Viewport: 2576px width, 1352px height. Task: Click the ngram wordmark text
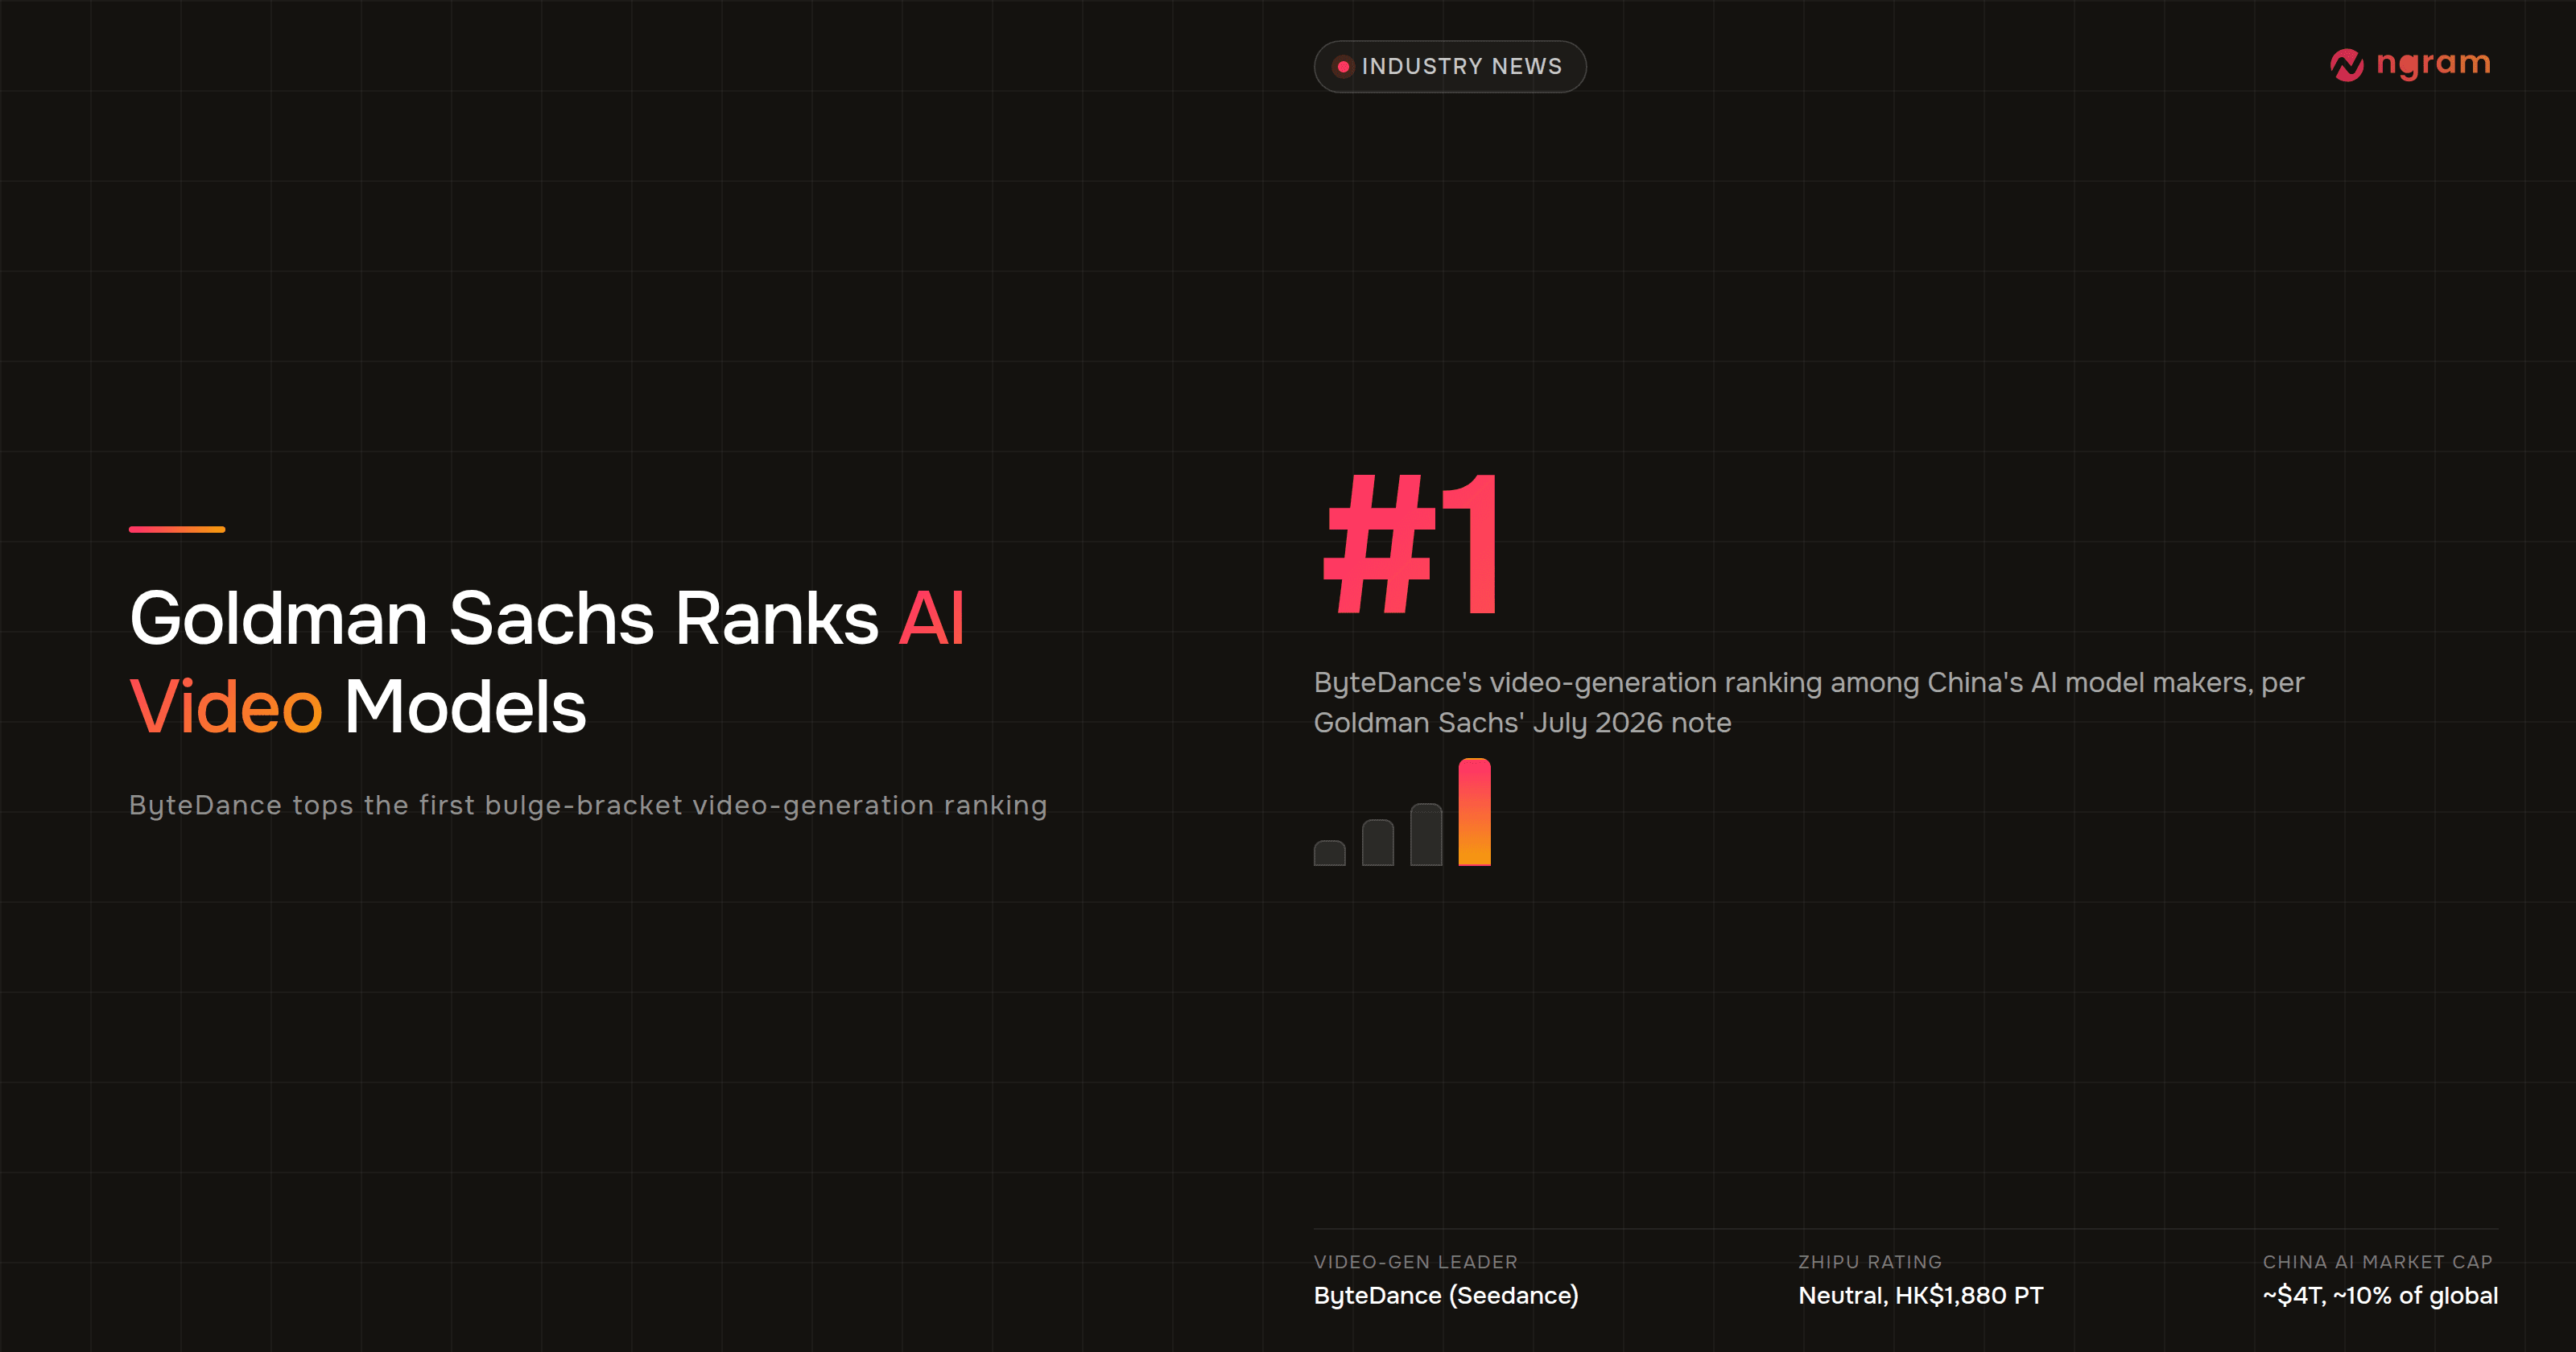click(x=2433, y=64)
